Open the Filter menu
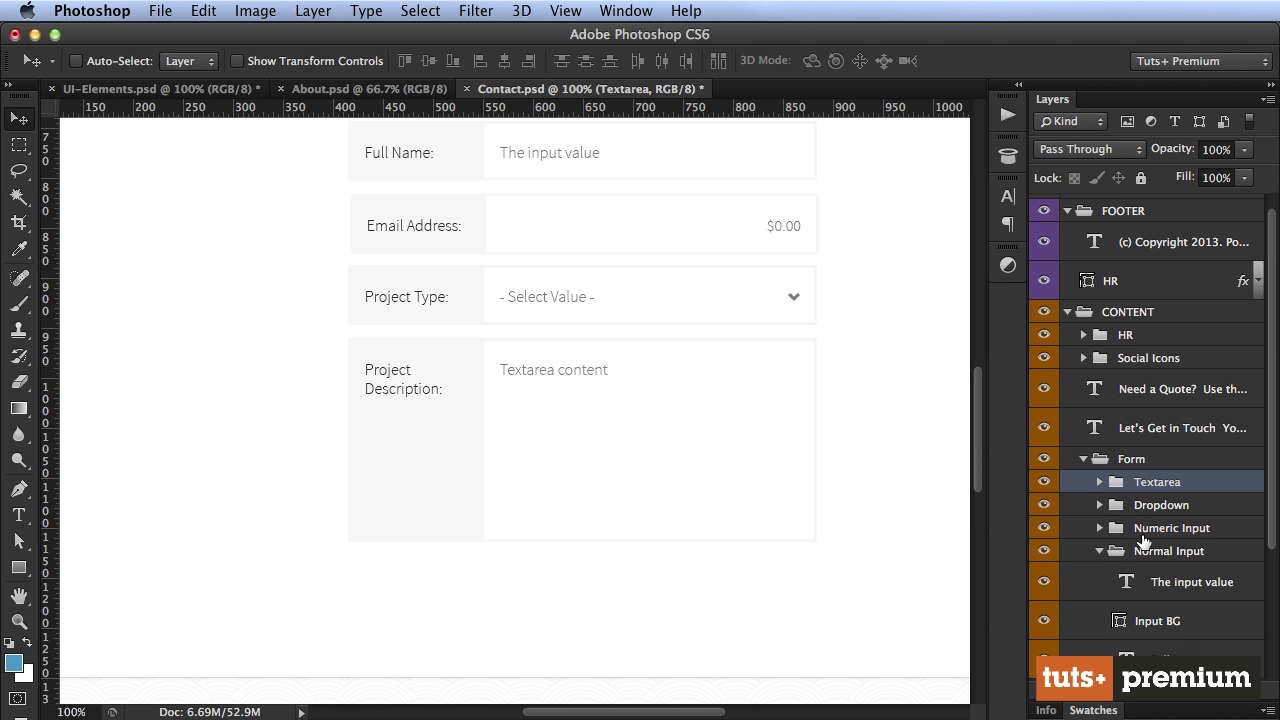The image size is (1280, 720). [475, 11]
